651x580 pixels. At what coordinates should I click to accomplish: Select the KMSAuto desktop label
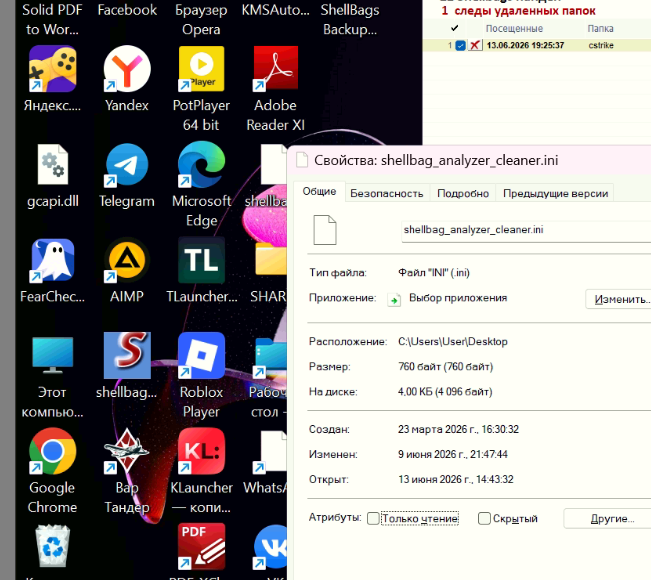click(x=276, y=10)
